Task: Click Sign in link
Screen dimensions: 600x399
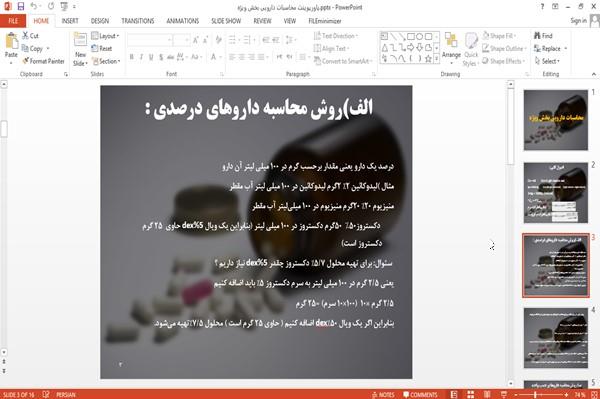Action: click(578, 20)
